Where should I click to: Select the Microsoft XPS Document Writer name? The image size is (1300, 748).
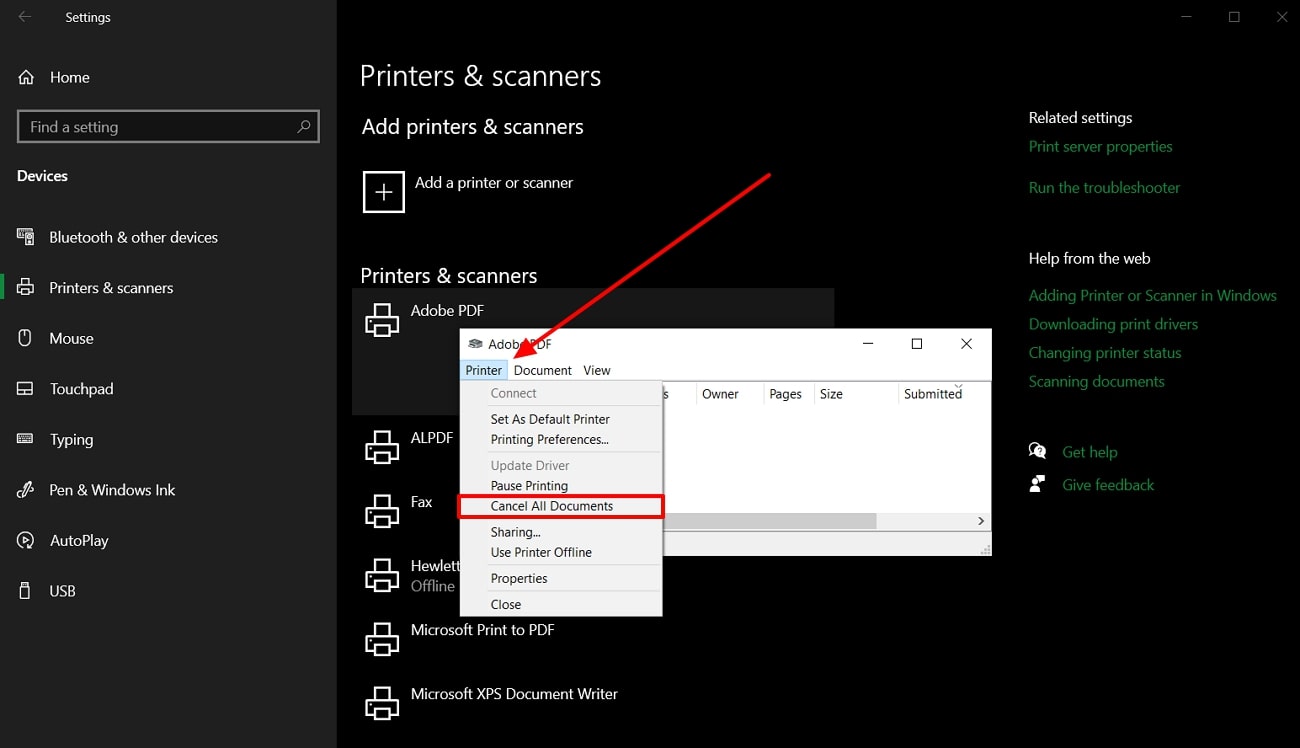(514, 694)
